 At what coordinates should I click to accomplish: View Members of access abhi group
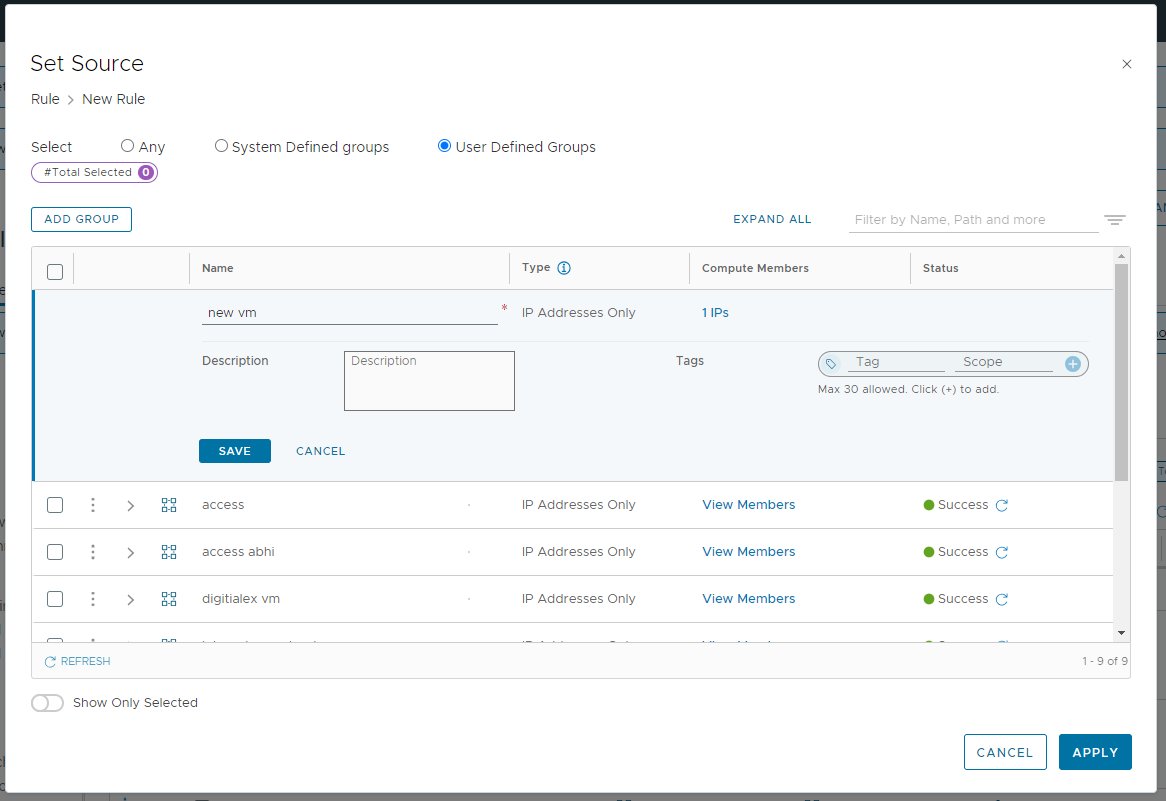(x=748, y=552)
